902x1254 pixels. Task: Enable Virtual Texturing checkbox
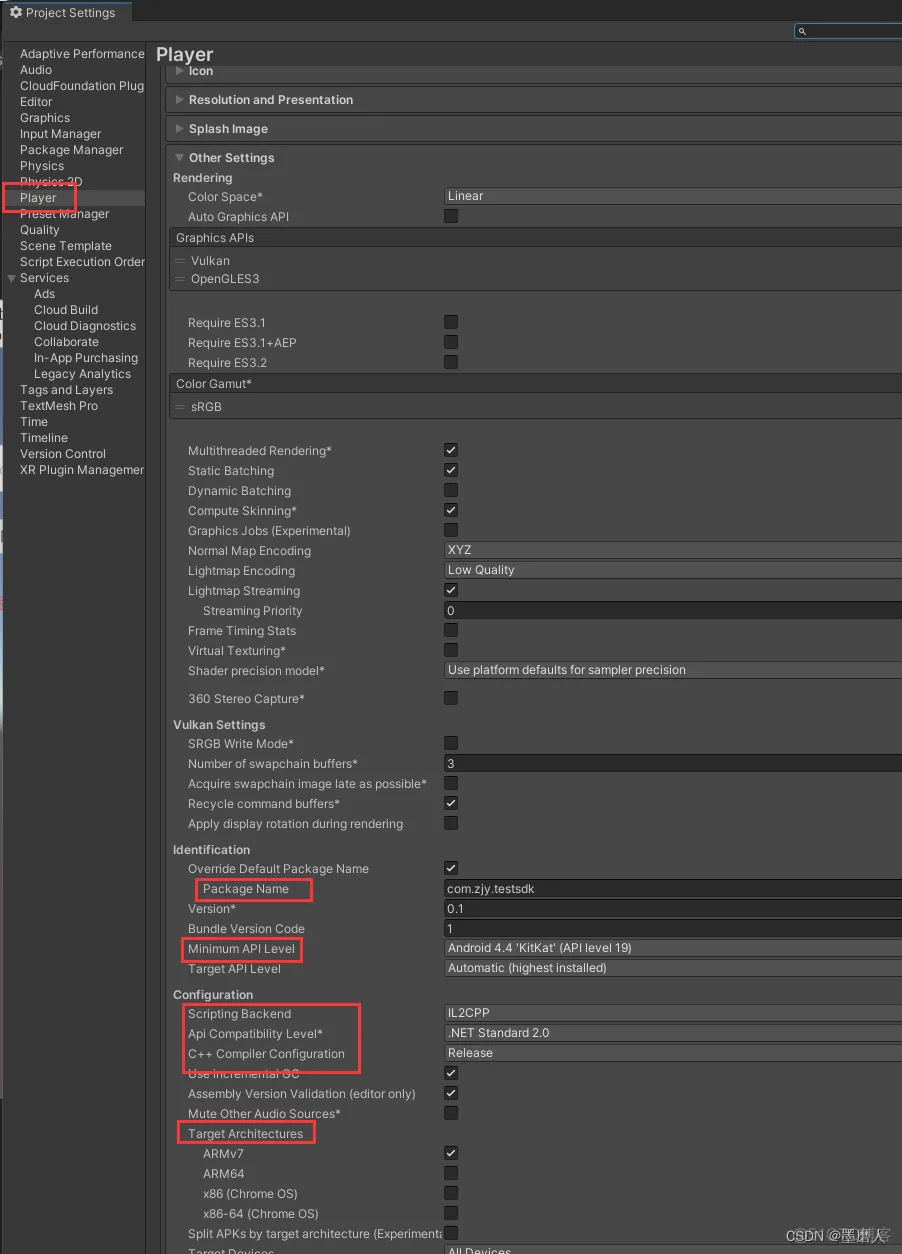point(451,650)
